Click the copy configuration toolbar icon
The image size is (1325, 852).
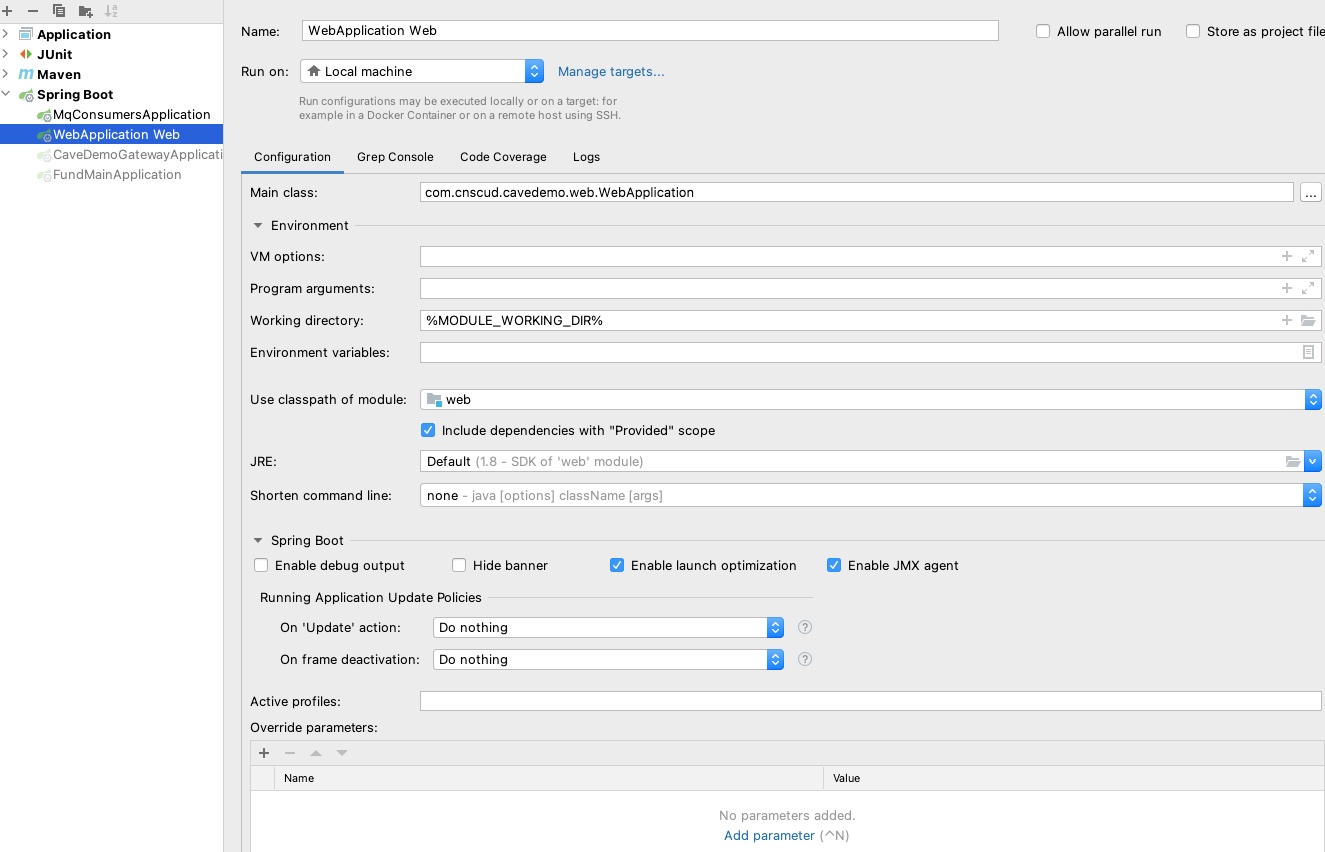coord(59,11)
